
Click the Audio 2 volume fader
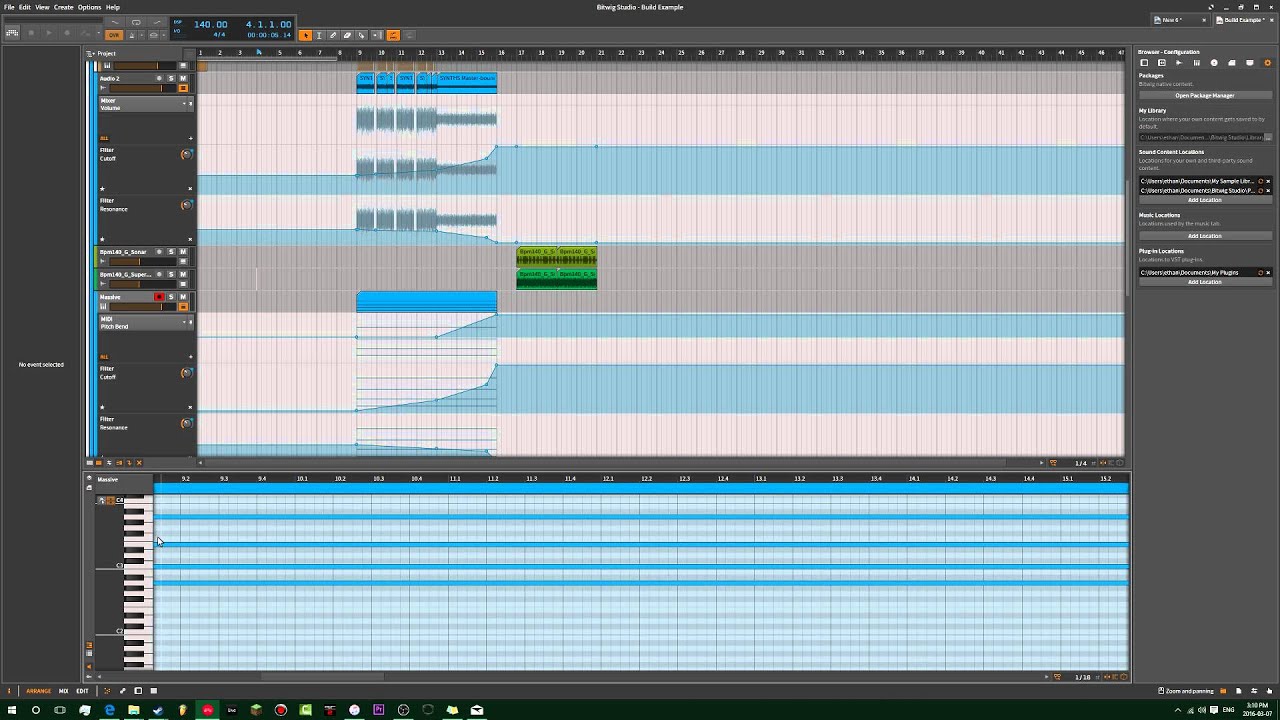tap(143, 89)
